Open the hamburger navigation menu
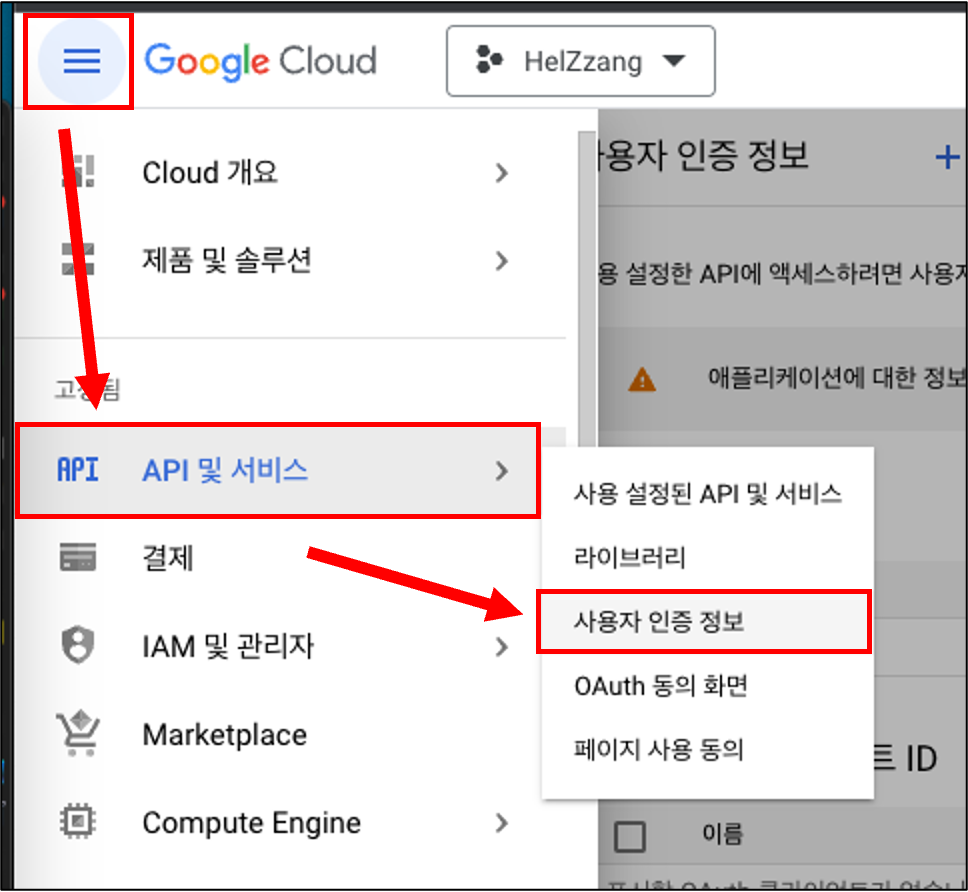The image size is (968, 892). [x=81, y=61]
